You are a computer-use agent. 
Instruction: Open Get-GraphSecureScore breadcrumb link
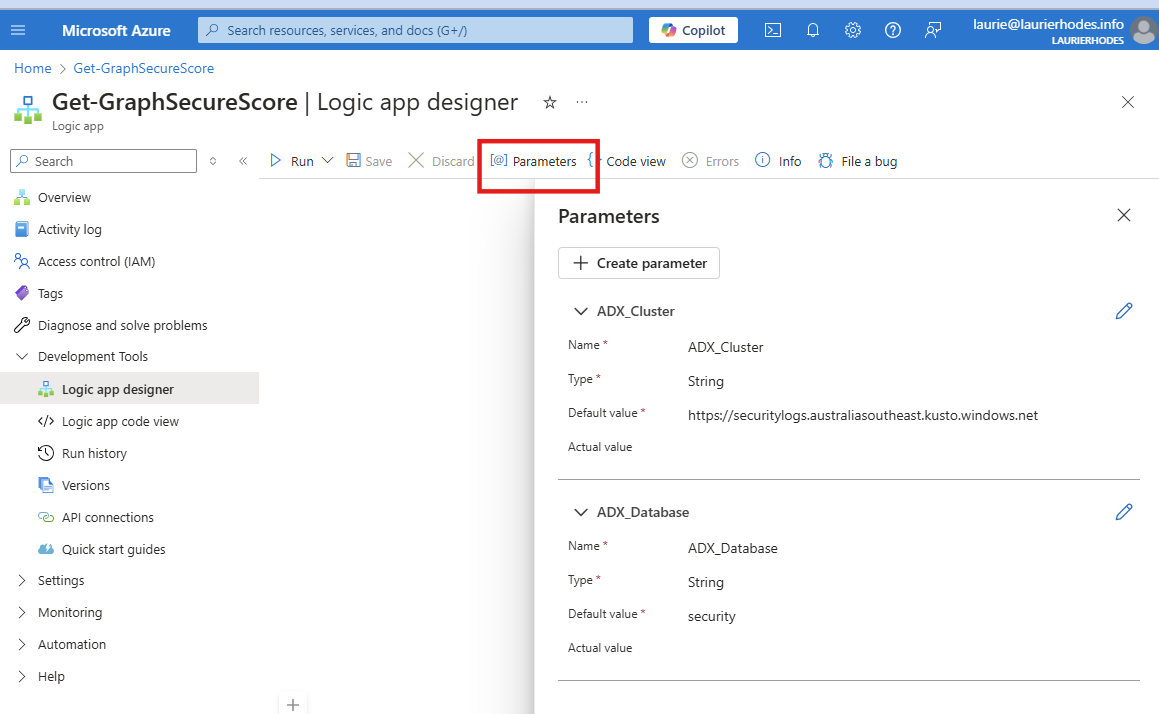pyautogui.click(x=143, y=68)
